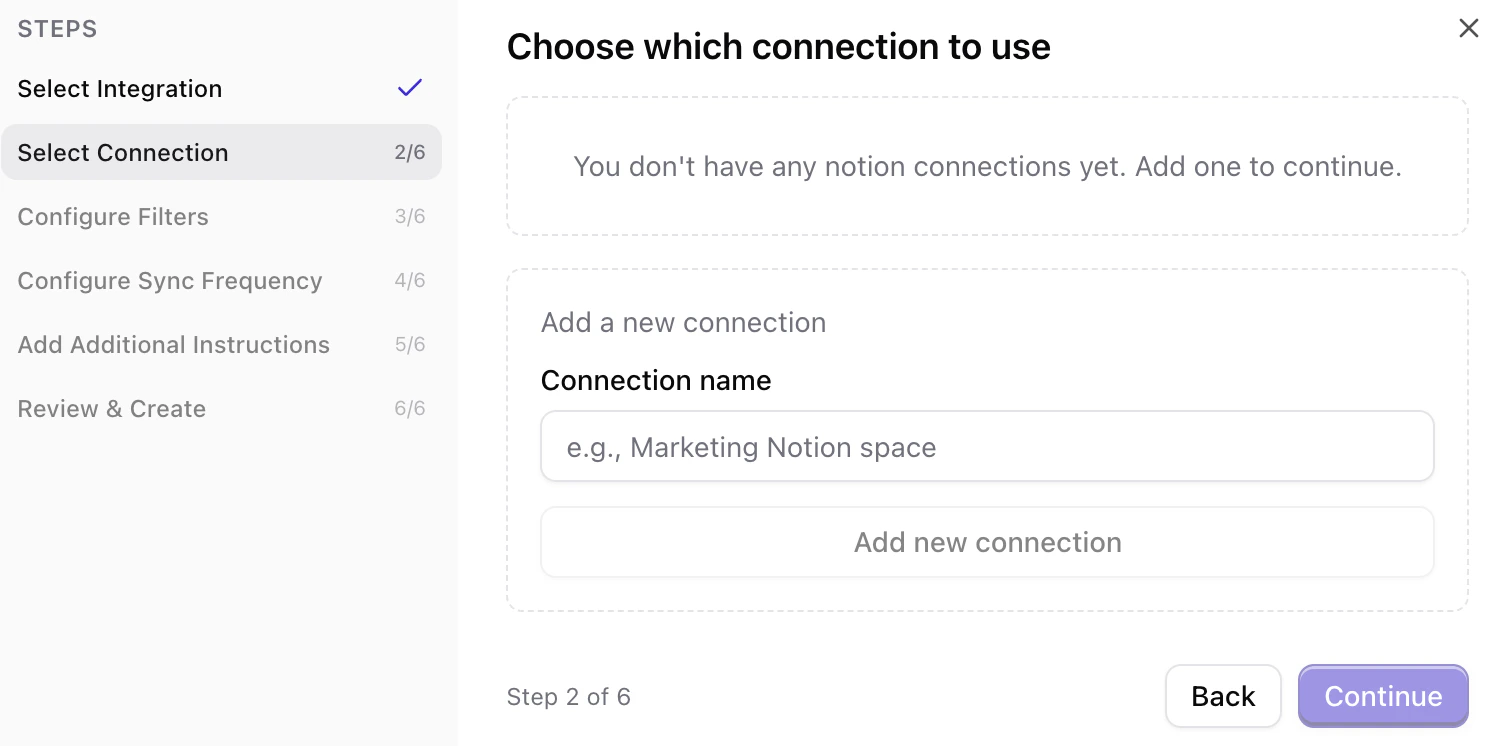
Task: Close the connection setup dialog
Action: click(1468, 28)
